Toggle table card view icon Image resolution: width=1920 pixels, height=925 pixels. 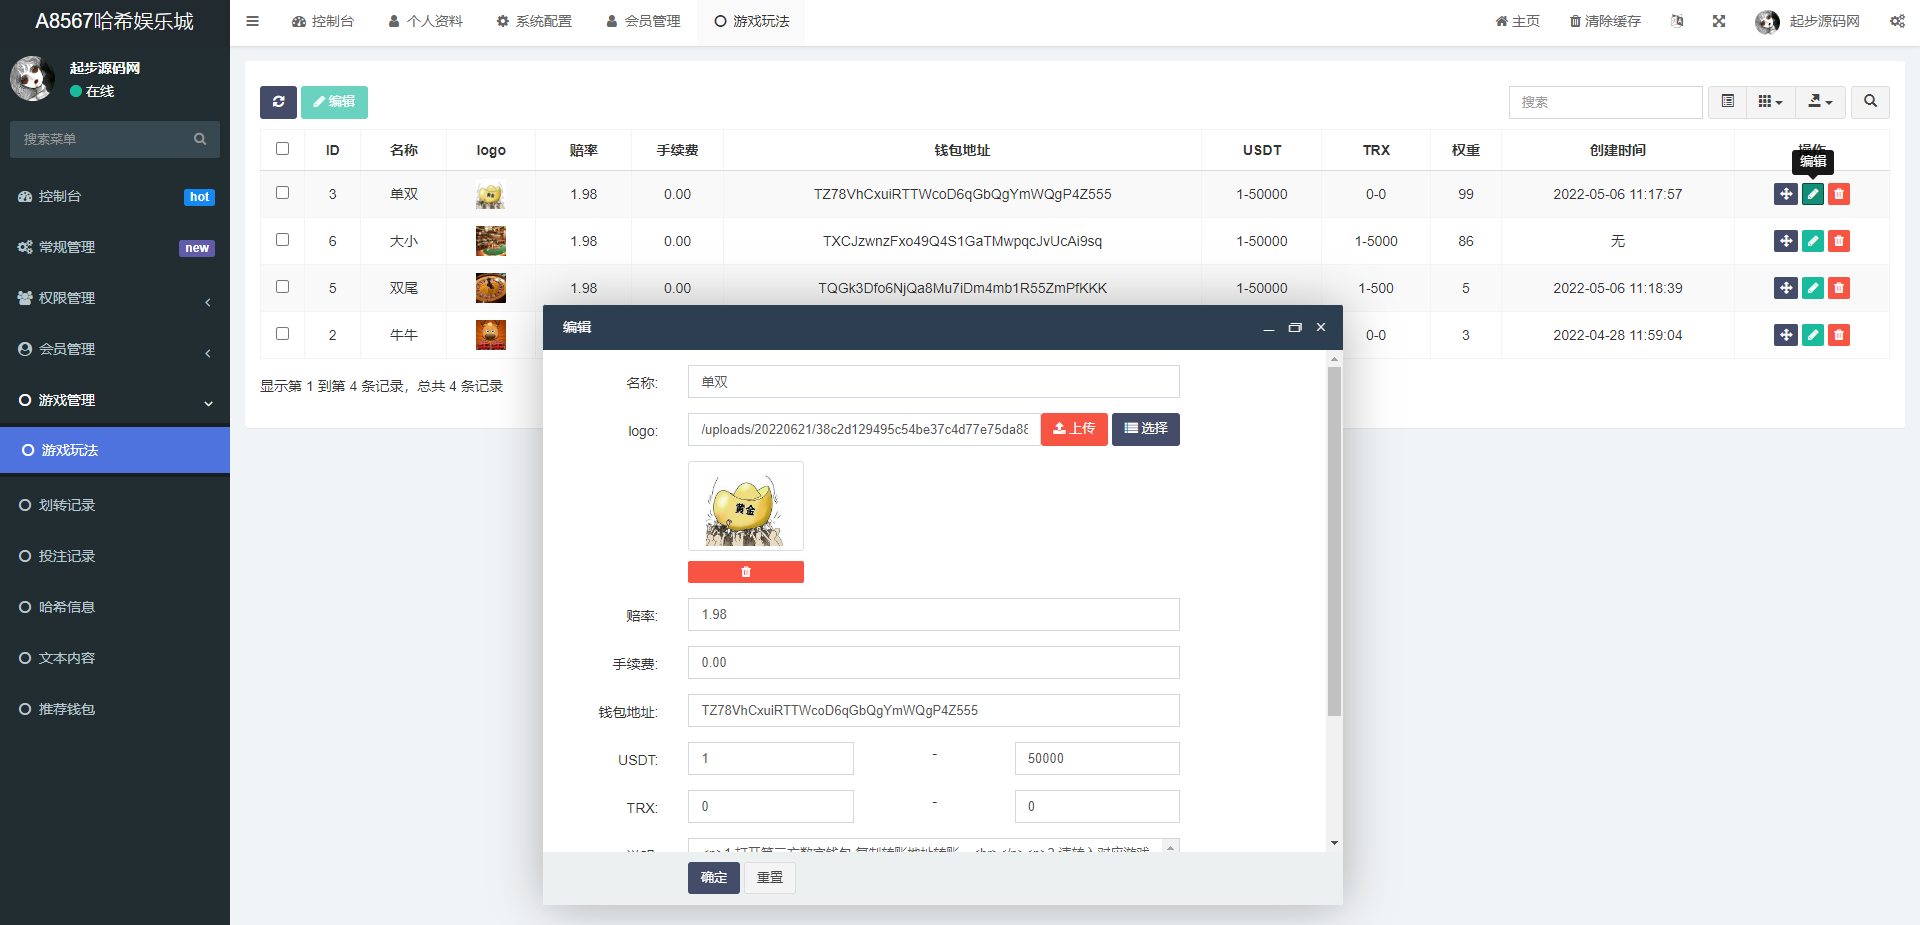pyautogui.click(x=1727, y=102)
